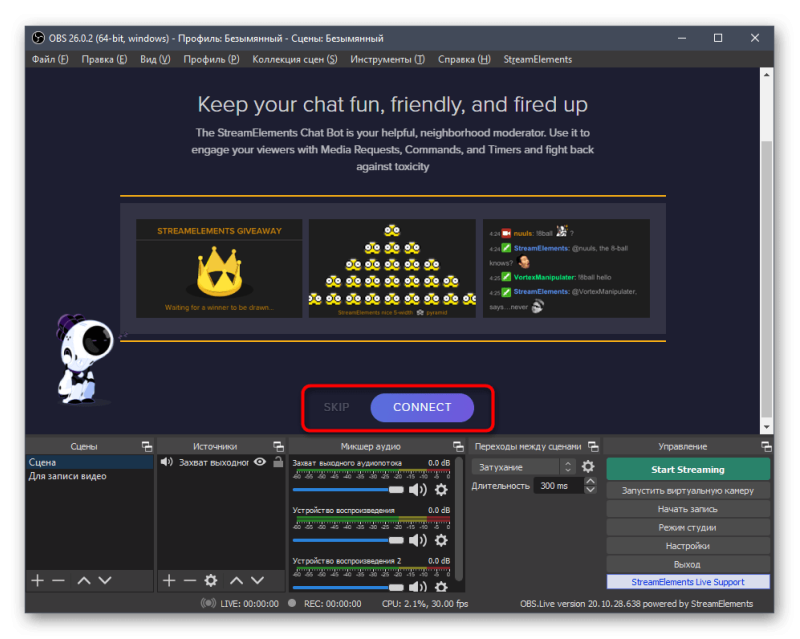Enable Режим студии
This screenshot has height=639, width=800.
click(688, 527)
